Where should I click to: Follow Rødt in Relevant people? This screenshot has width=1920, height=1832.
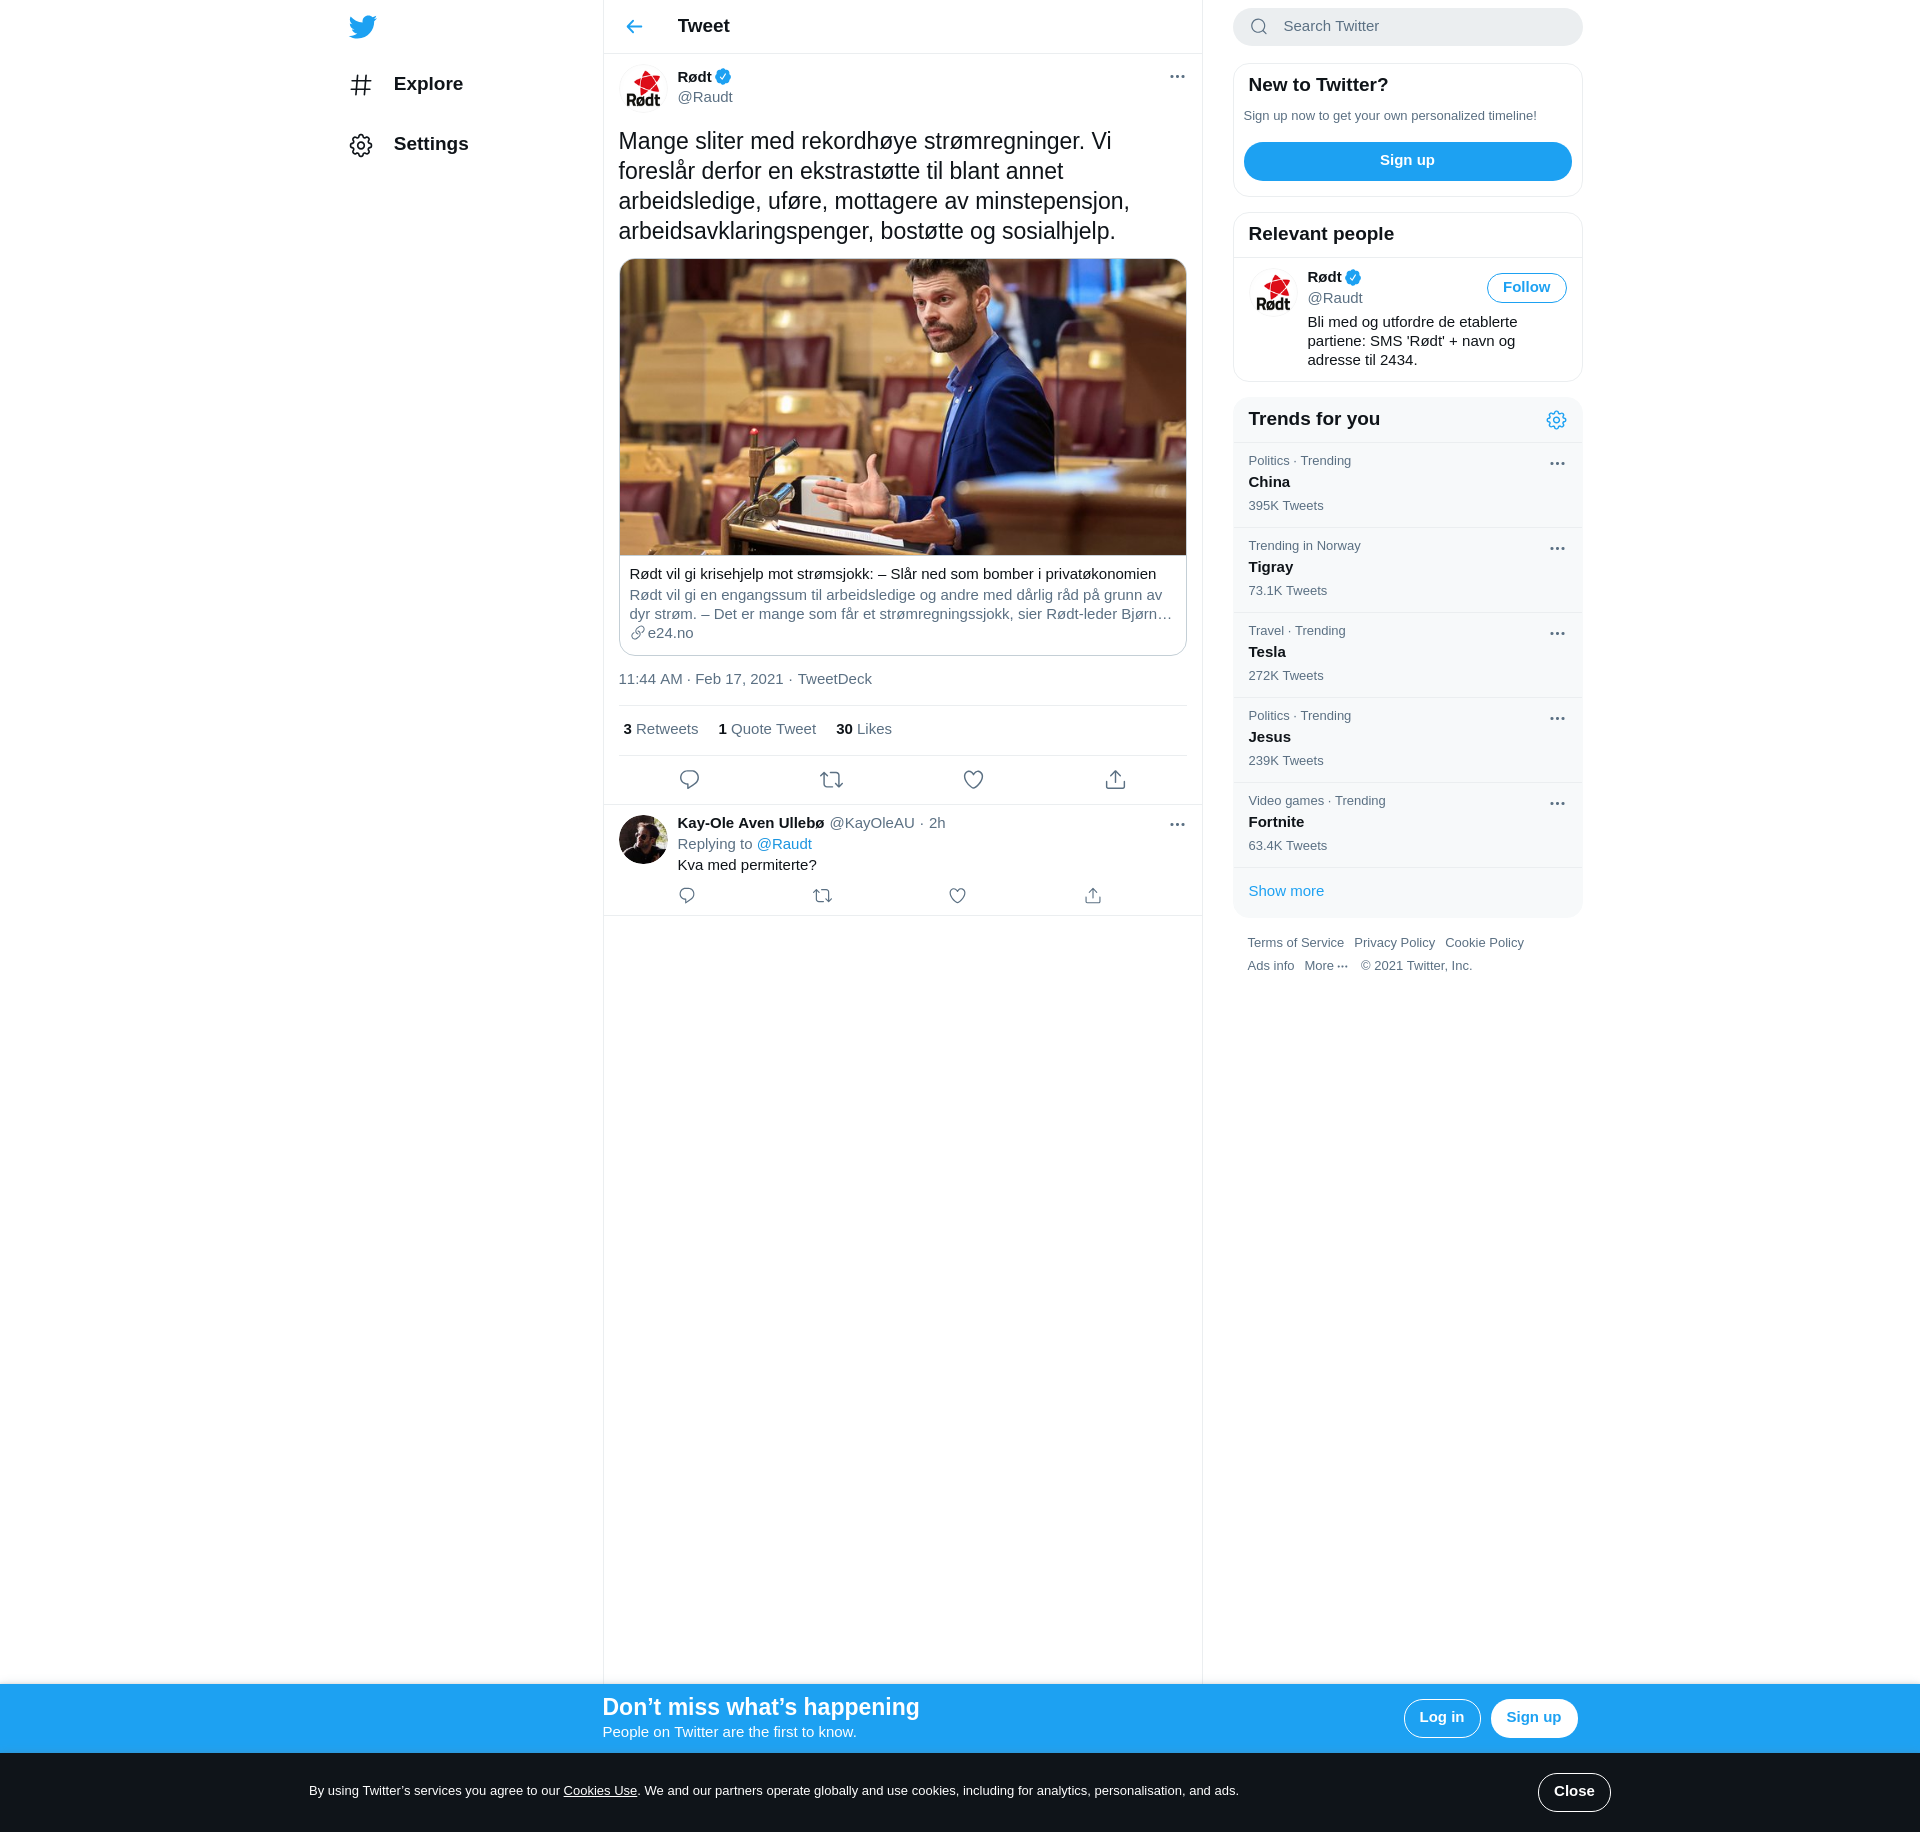[x=1526, y=288]
